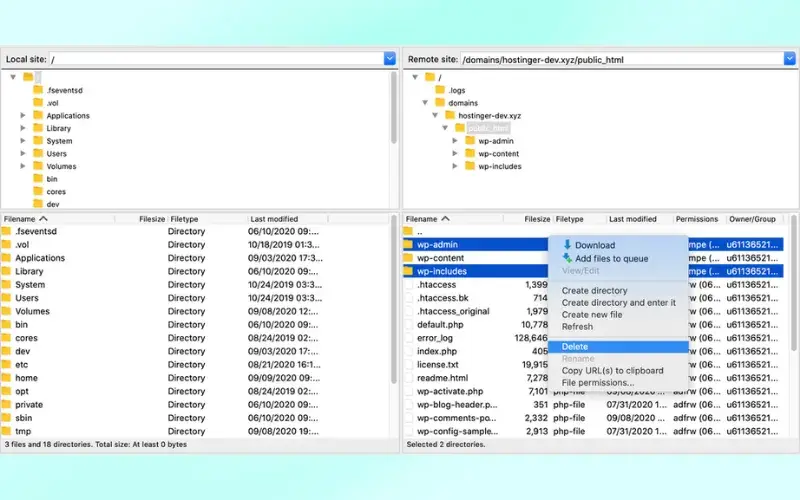Select the dev folder in local tree
The width and height of the screenshot is (800, 500).
53,204
